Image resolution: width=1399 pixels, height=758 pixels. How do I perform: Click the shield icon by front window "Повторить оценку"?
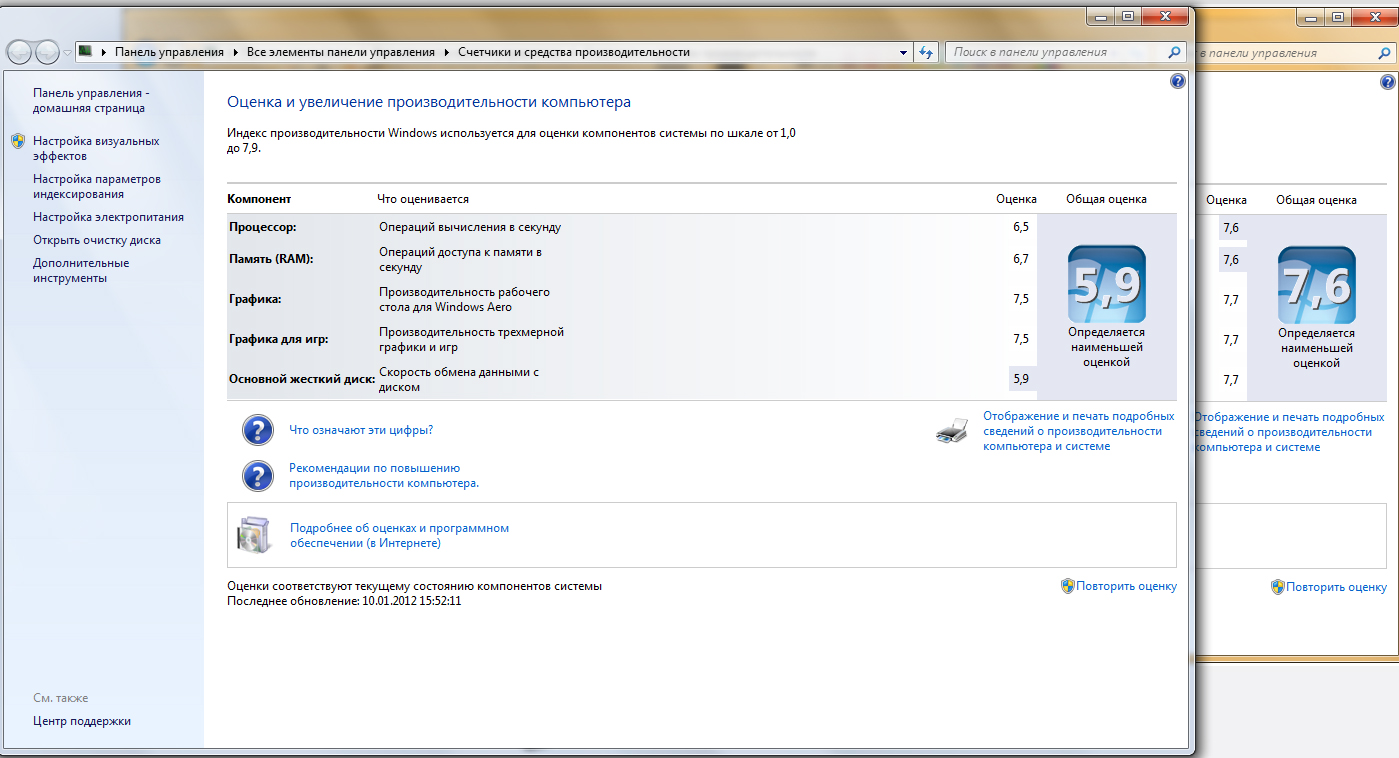1068,586
